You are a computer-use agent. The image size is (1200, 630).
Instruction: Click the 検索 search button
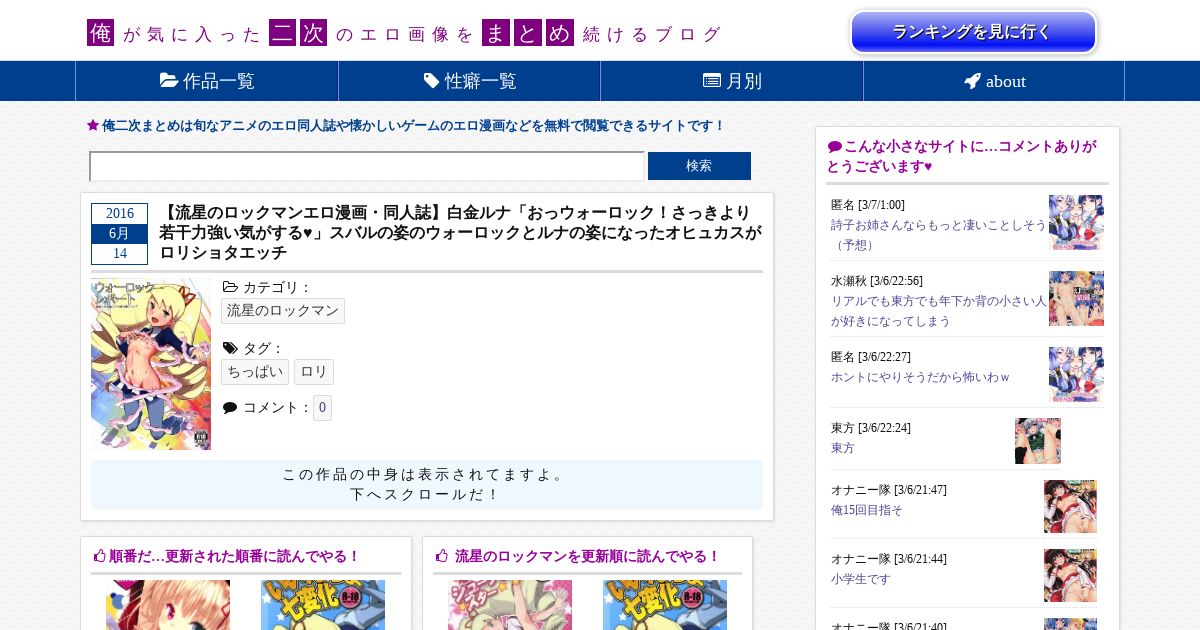pyautogui.click(x=699, y=166)
